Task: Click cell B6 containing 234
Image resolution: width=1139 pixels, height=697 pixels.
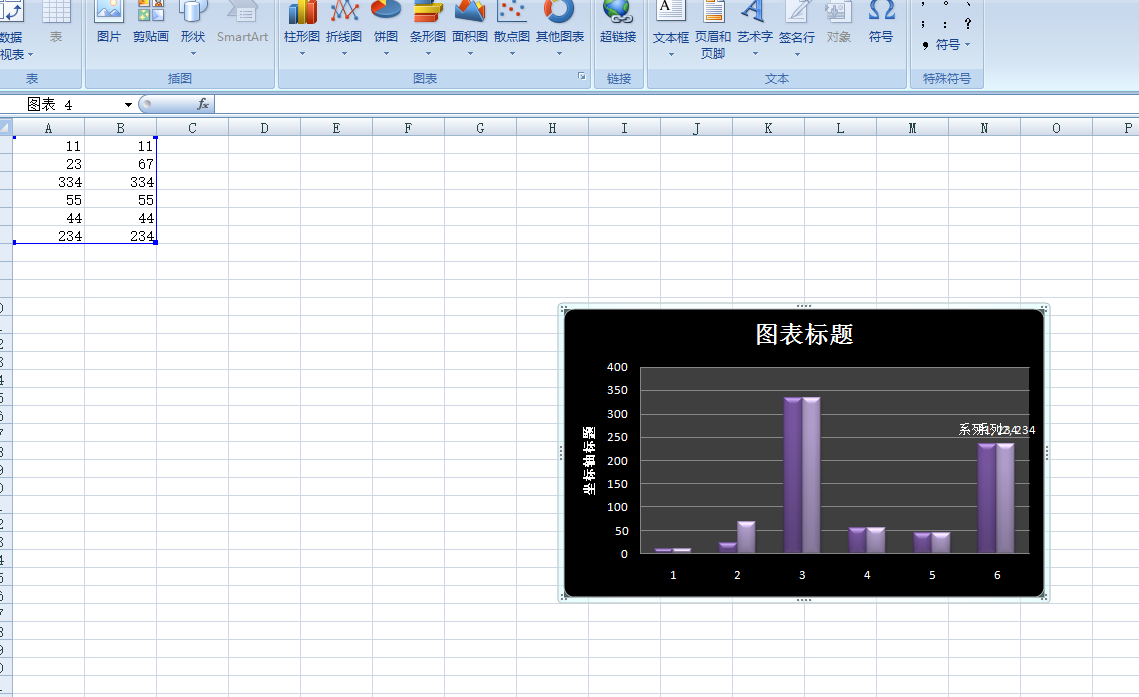Action: click(121, 236)
